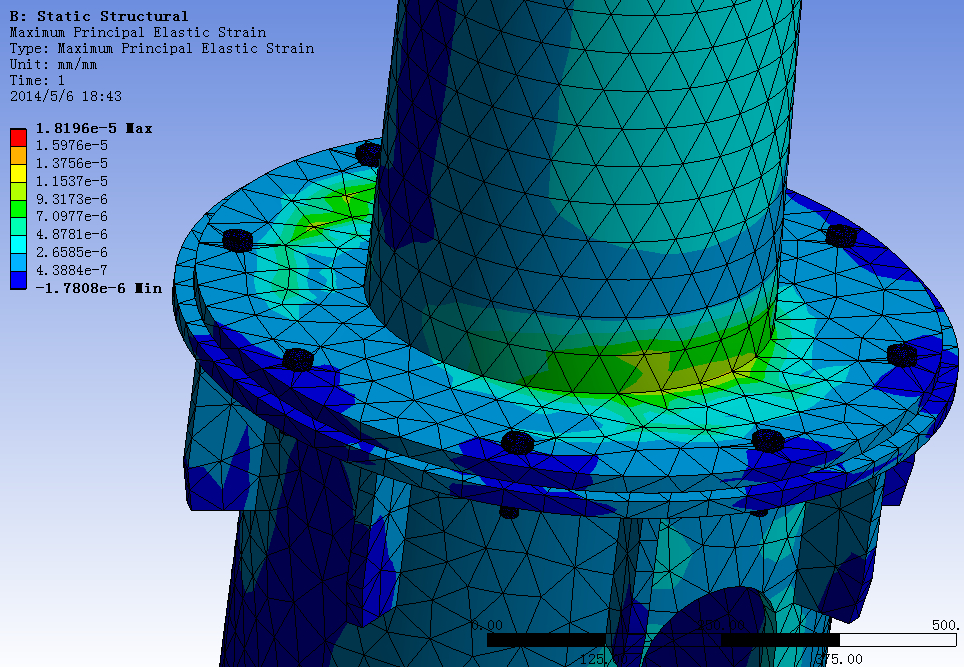Click legend value '7.0977e-6'

tap(72, 216)
